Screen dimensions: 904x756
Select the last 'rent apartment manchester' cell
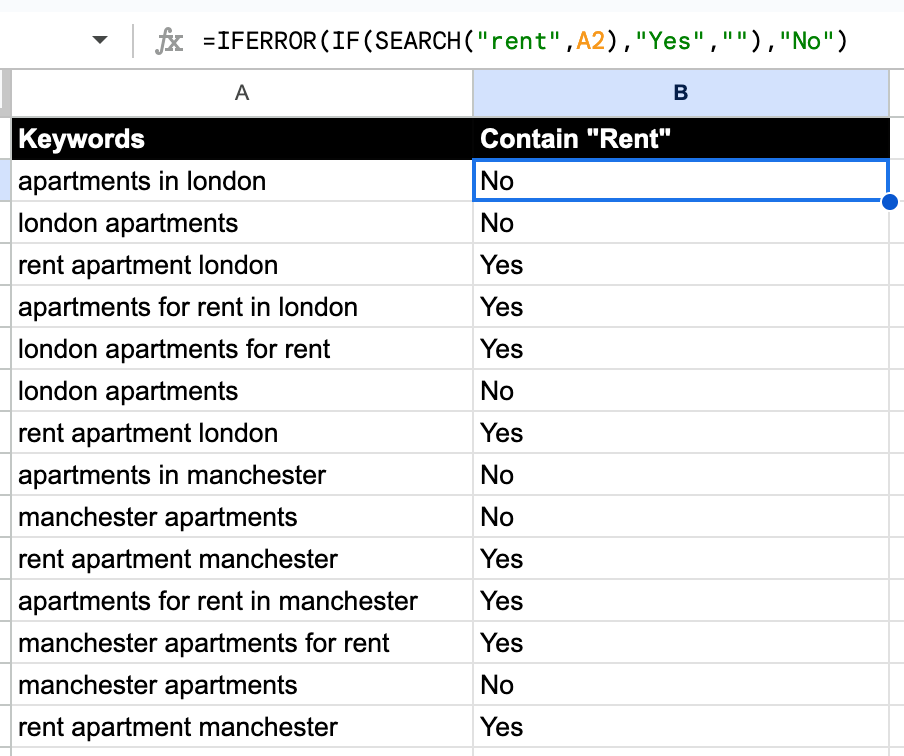(240, 727)
